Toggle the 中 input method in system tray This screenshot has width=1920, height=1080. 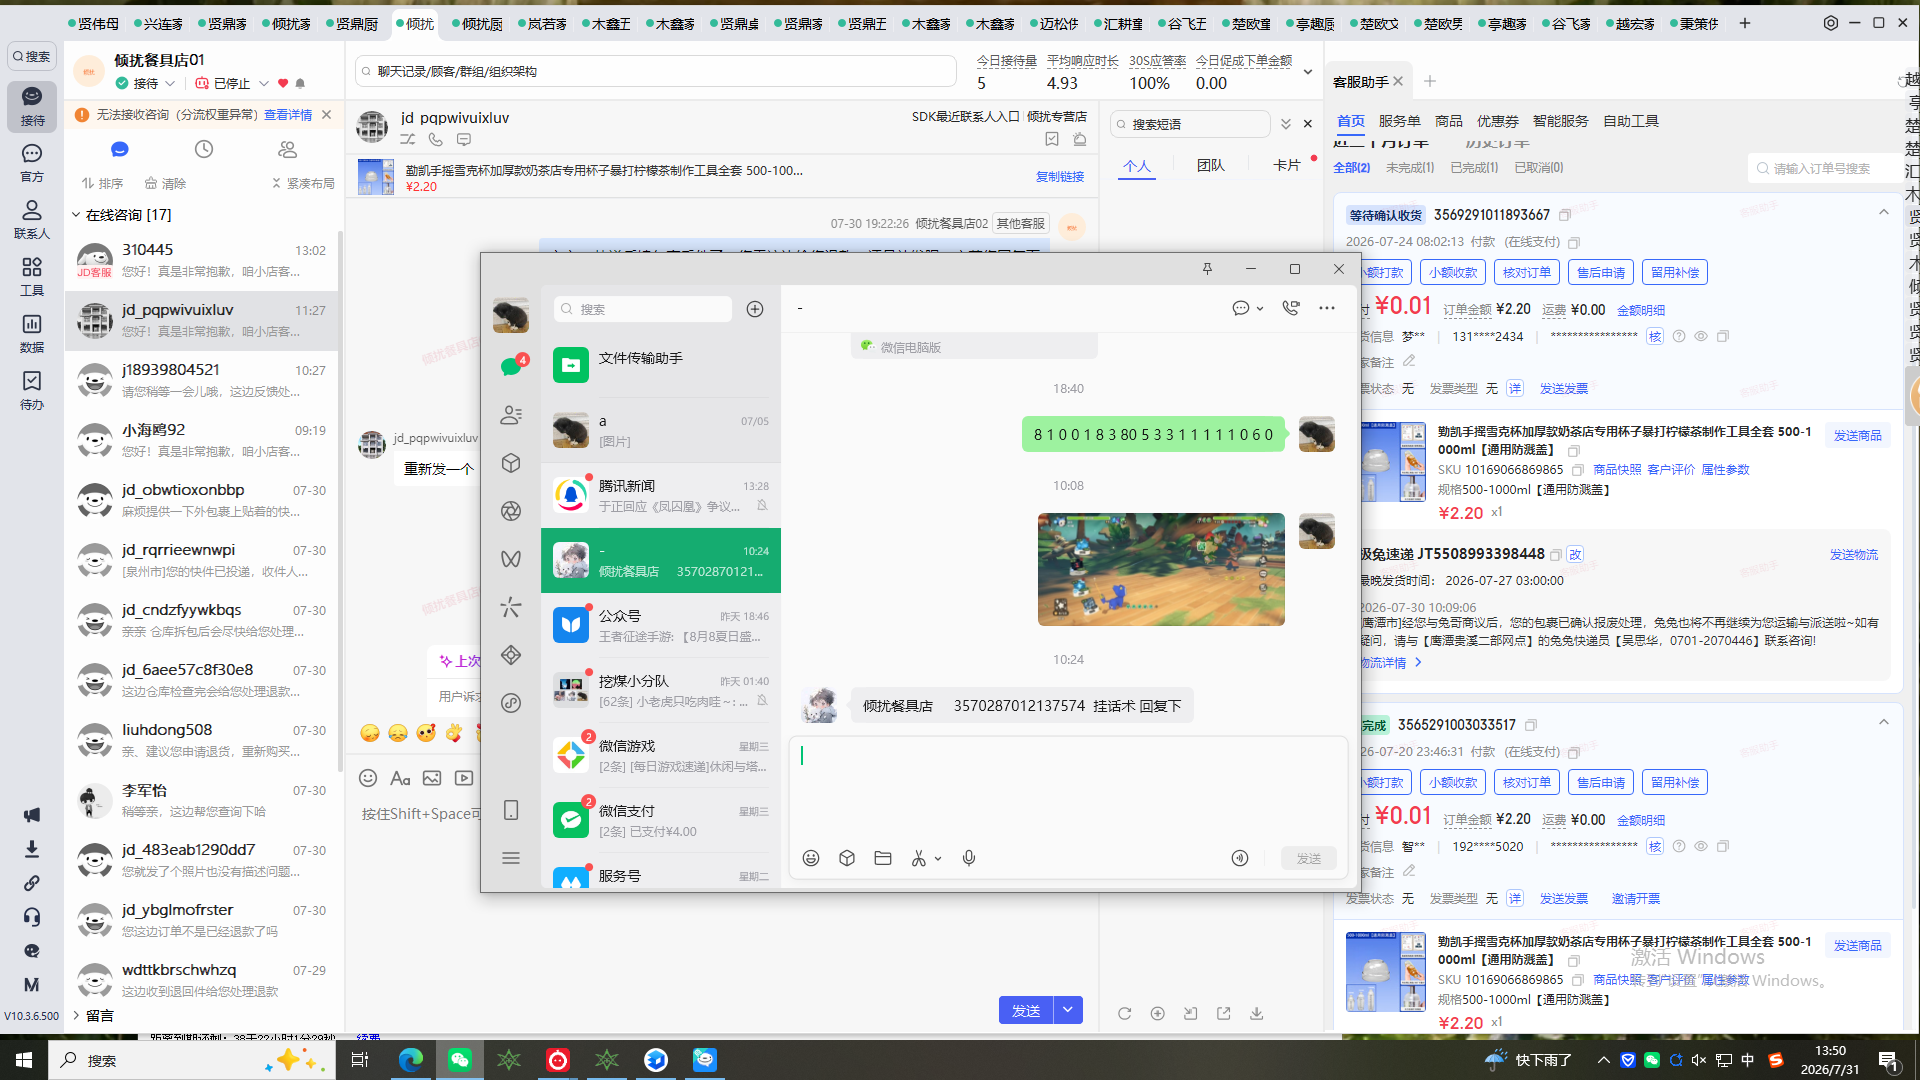point(1748,1060)
